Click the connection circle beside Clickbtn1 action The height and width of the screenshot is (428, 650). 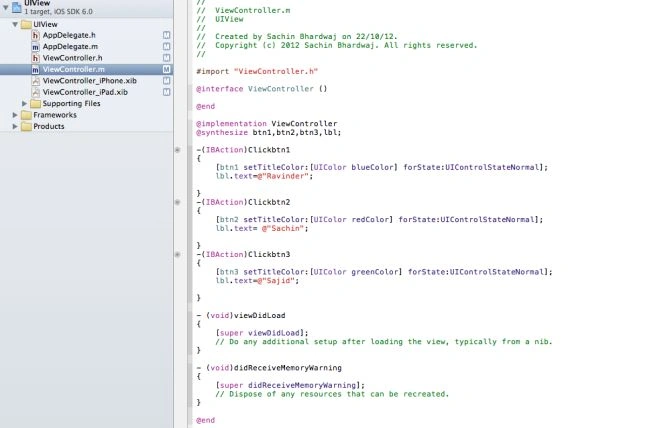177,150
